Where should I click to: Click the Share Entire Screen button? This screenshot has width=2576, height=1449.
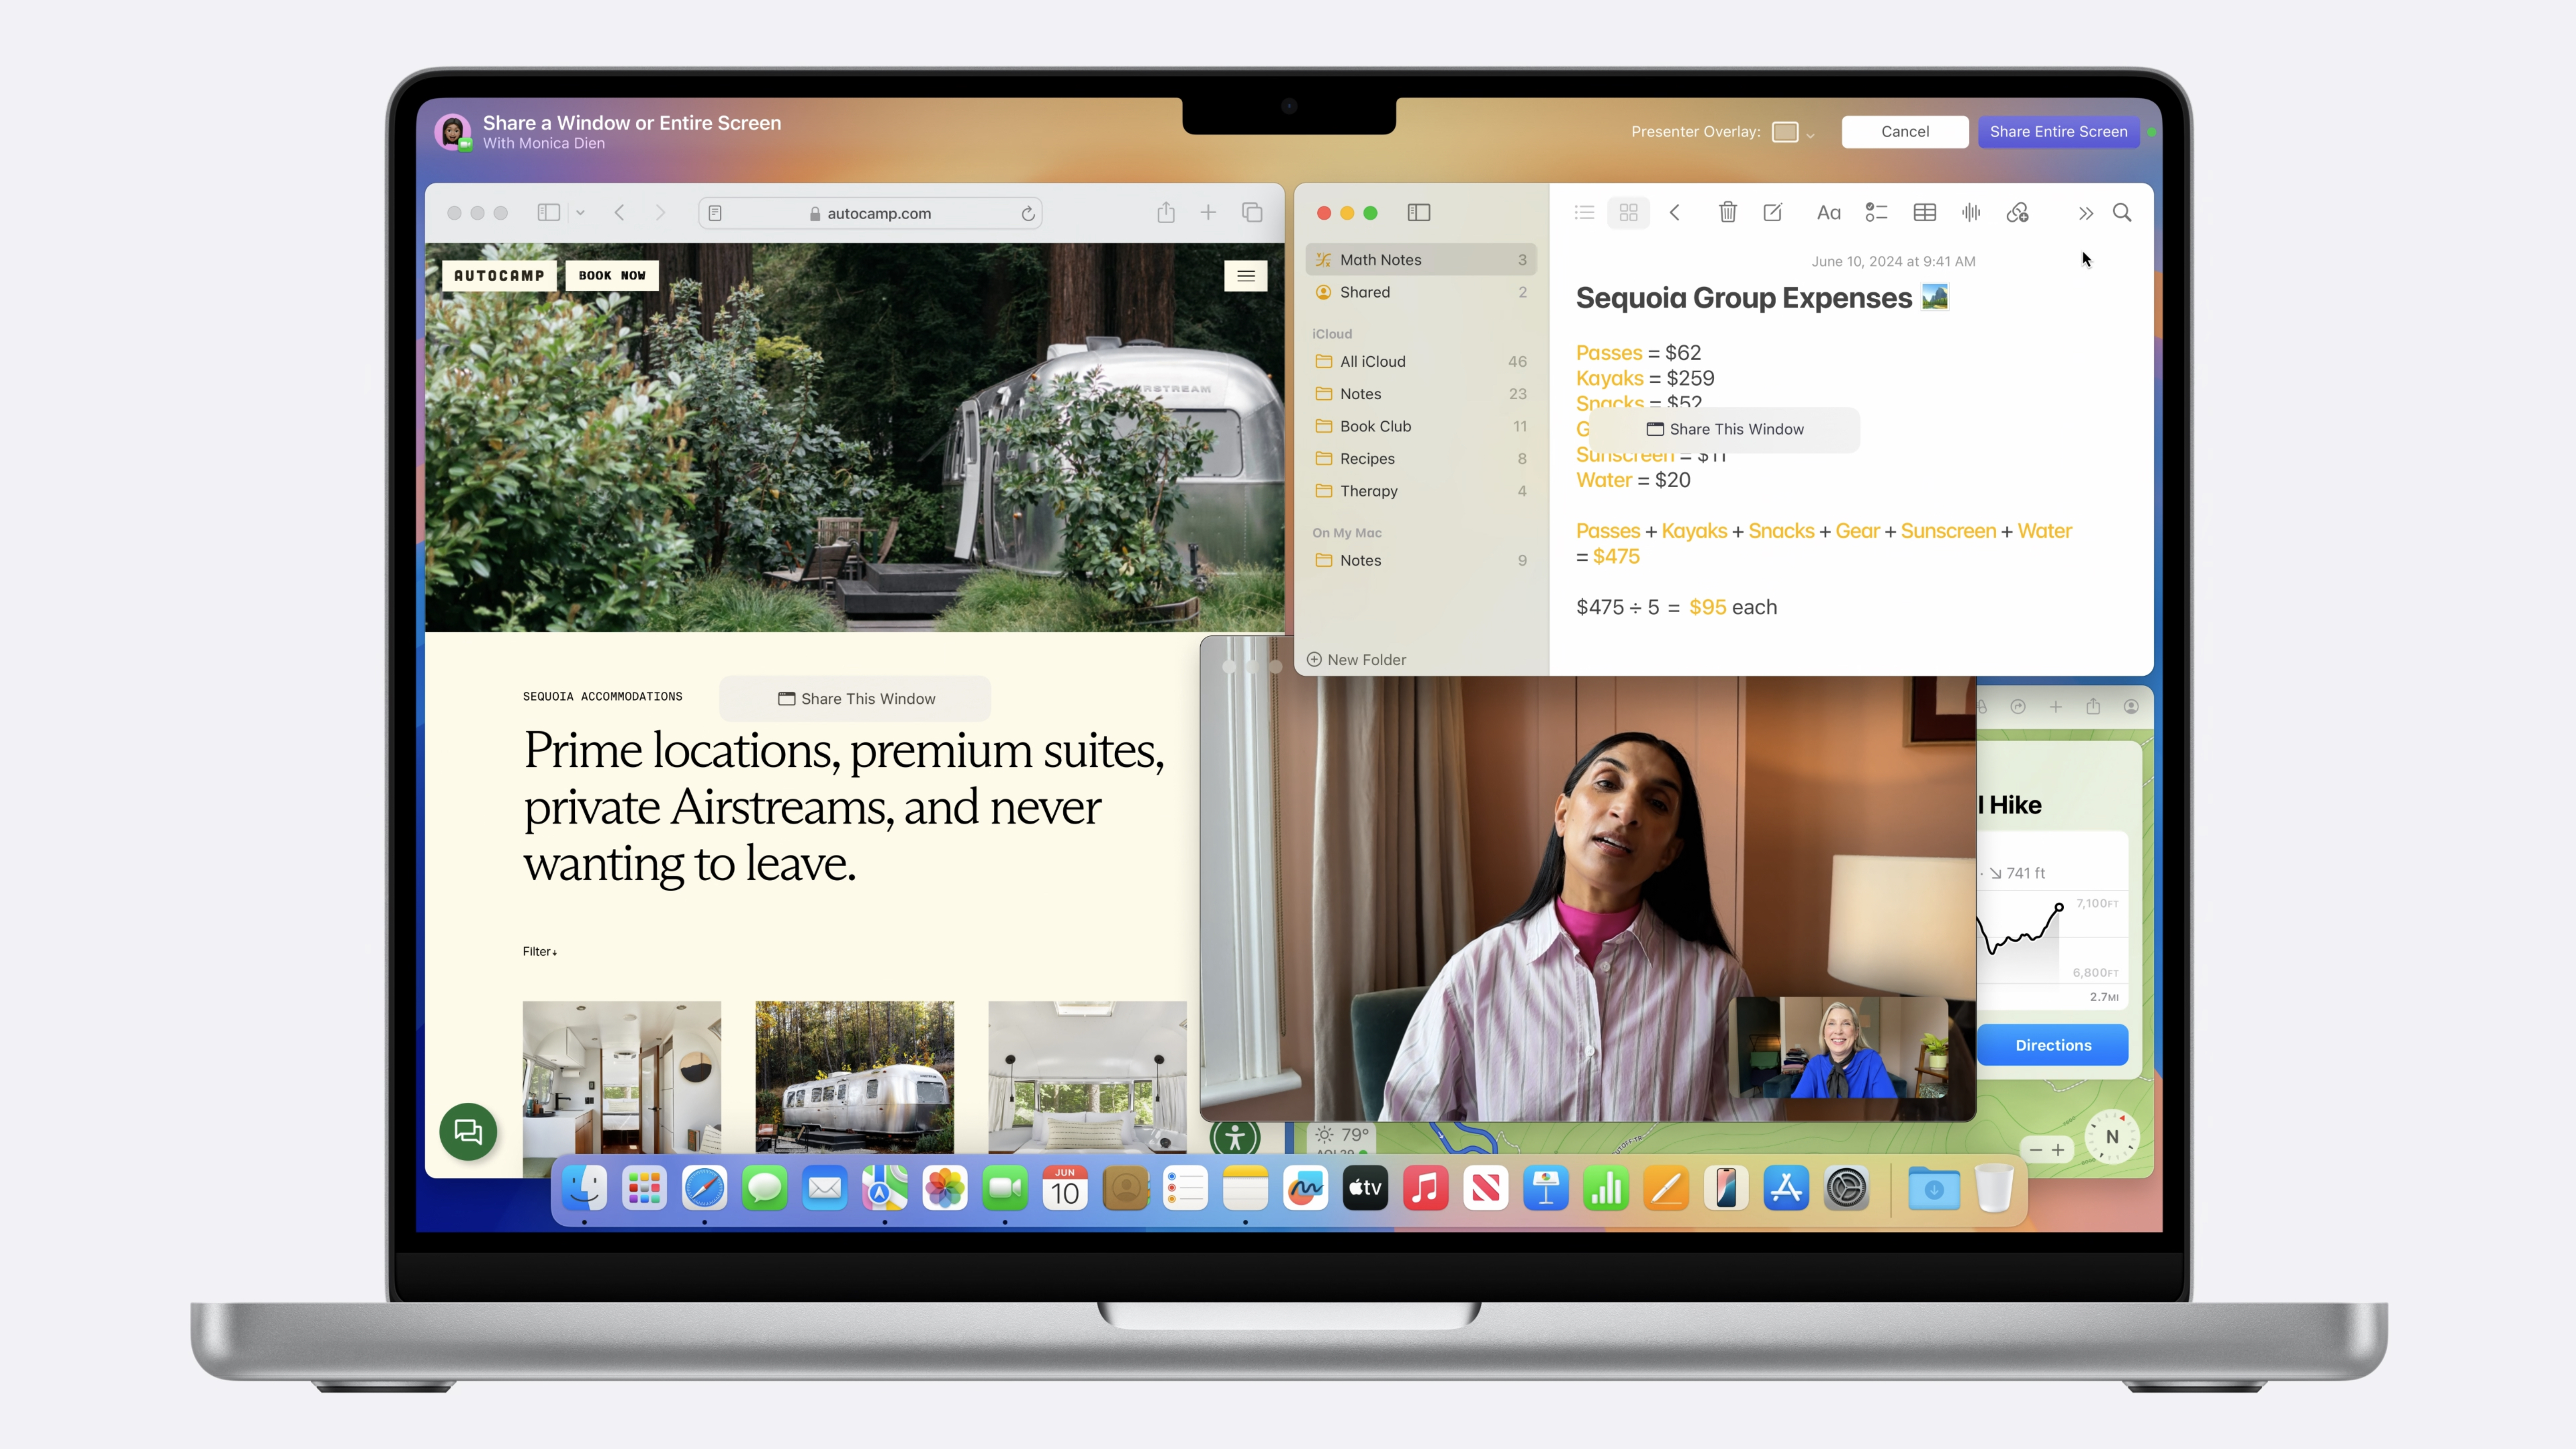2058,131
